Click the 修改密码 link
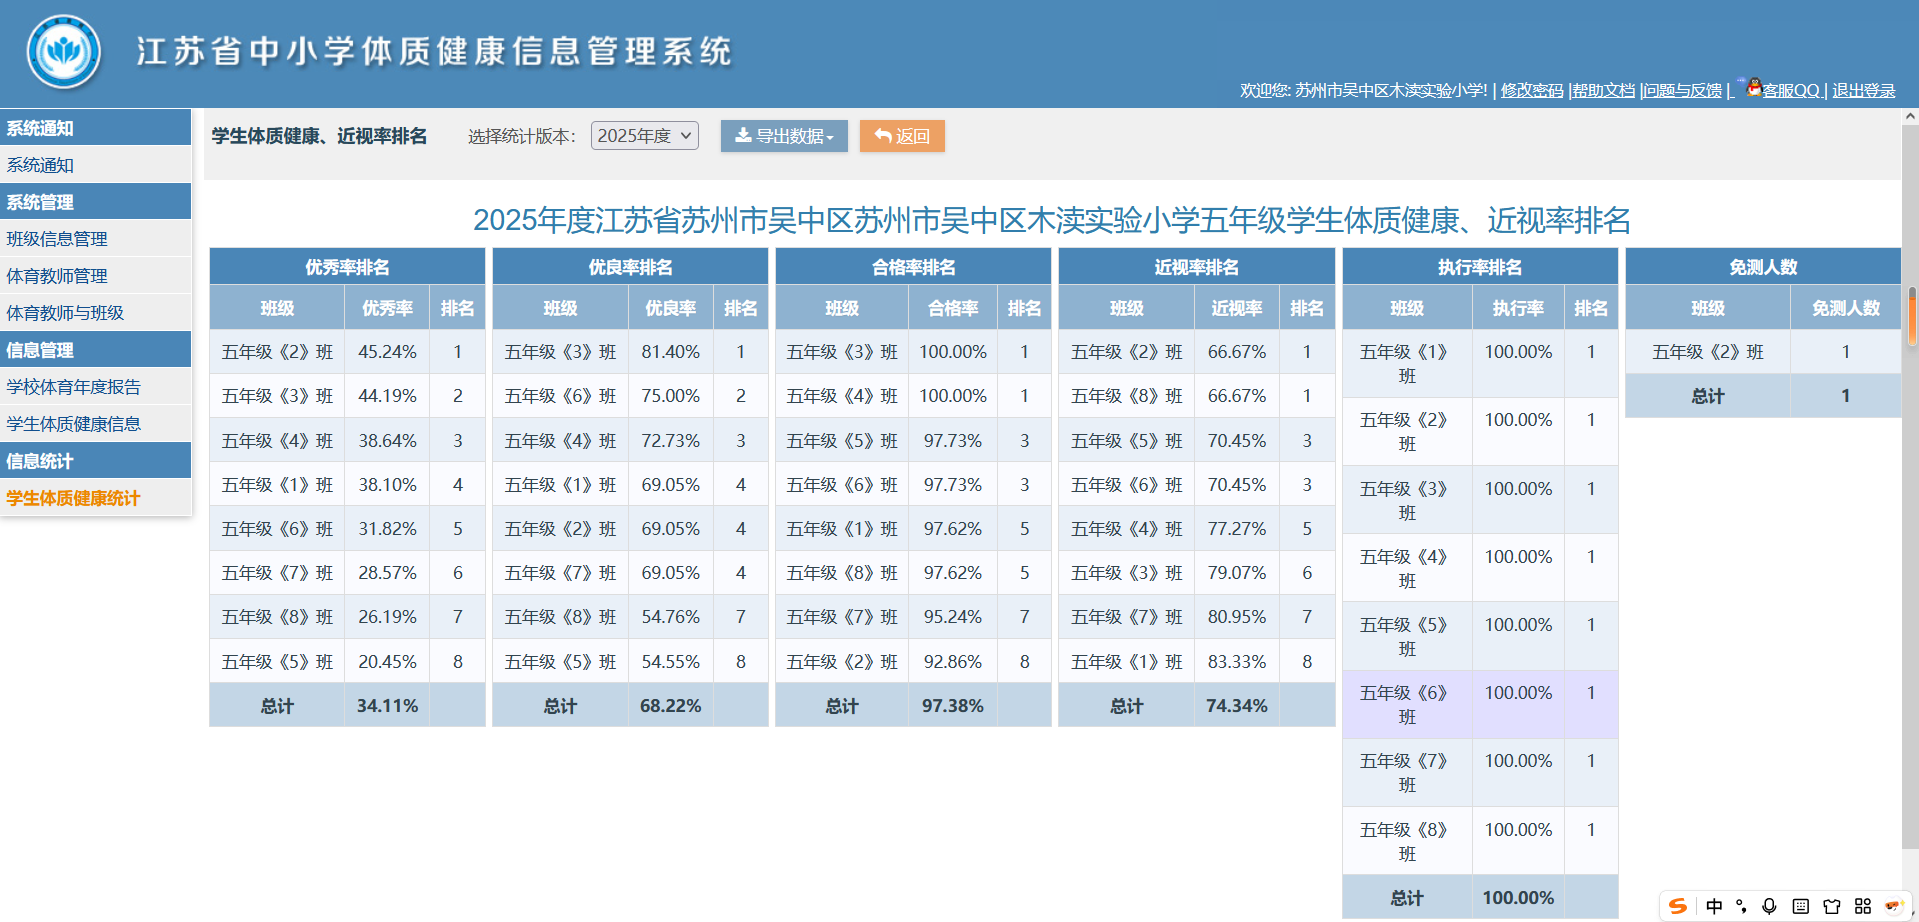The width and height of the screenshot is (1919, 922). pyautogui.click(x=1531, y=91)
